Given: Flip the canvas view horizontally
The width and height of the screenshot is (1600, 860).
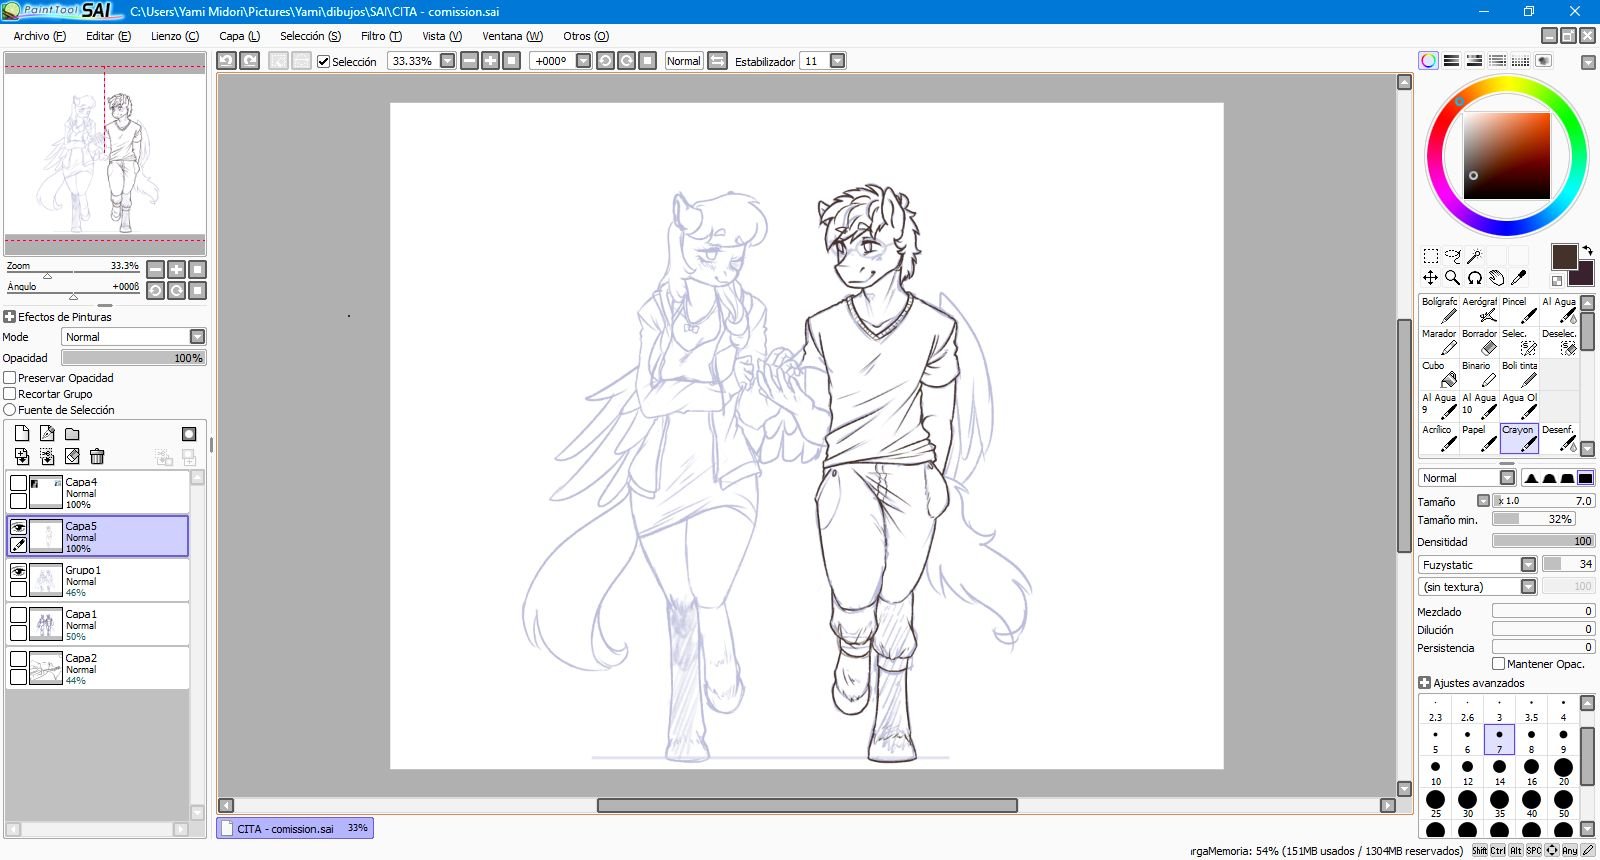Looking at the screenshot, I should point(718,61).
